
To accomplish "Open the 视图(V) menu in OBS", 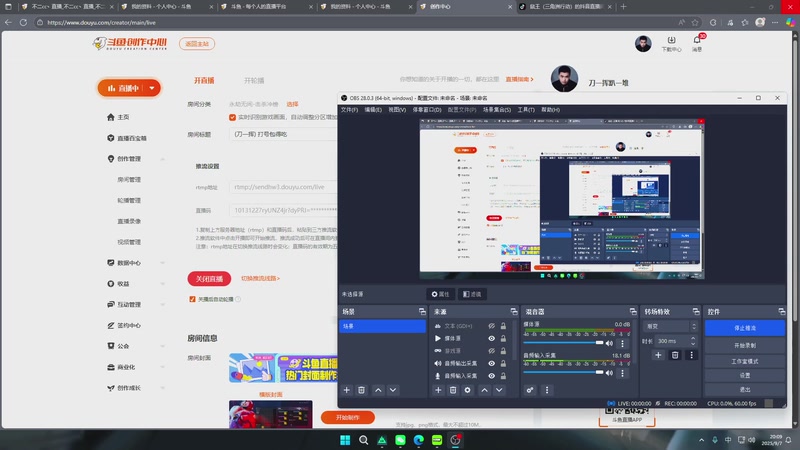I will pyautogui.click(x=397, y=110).
